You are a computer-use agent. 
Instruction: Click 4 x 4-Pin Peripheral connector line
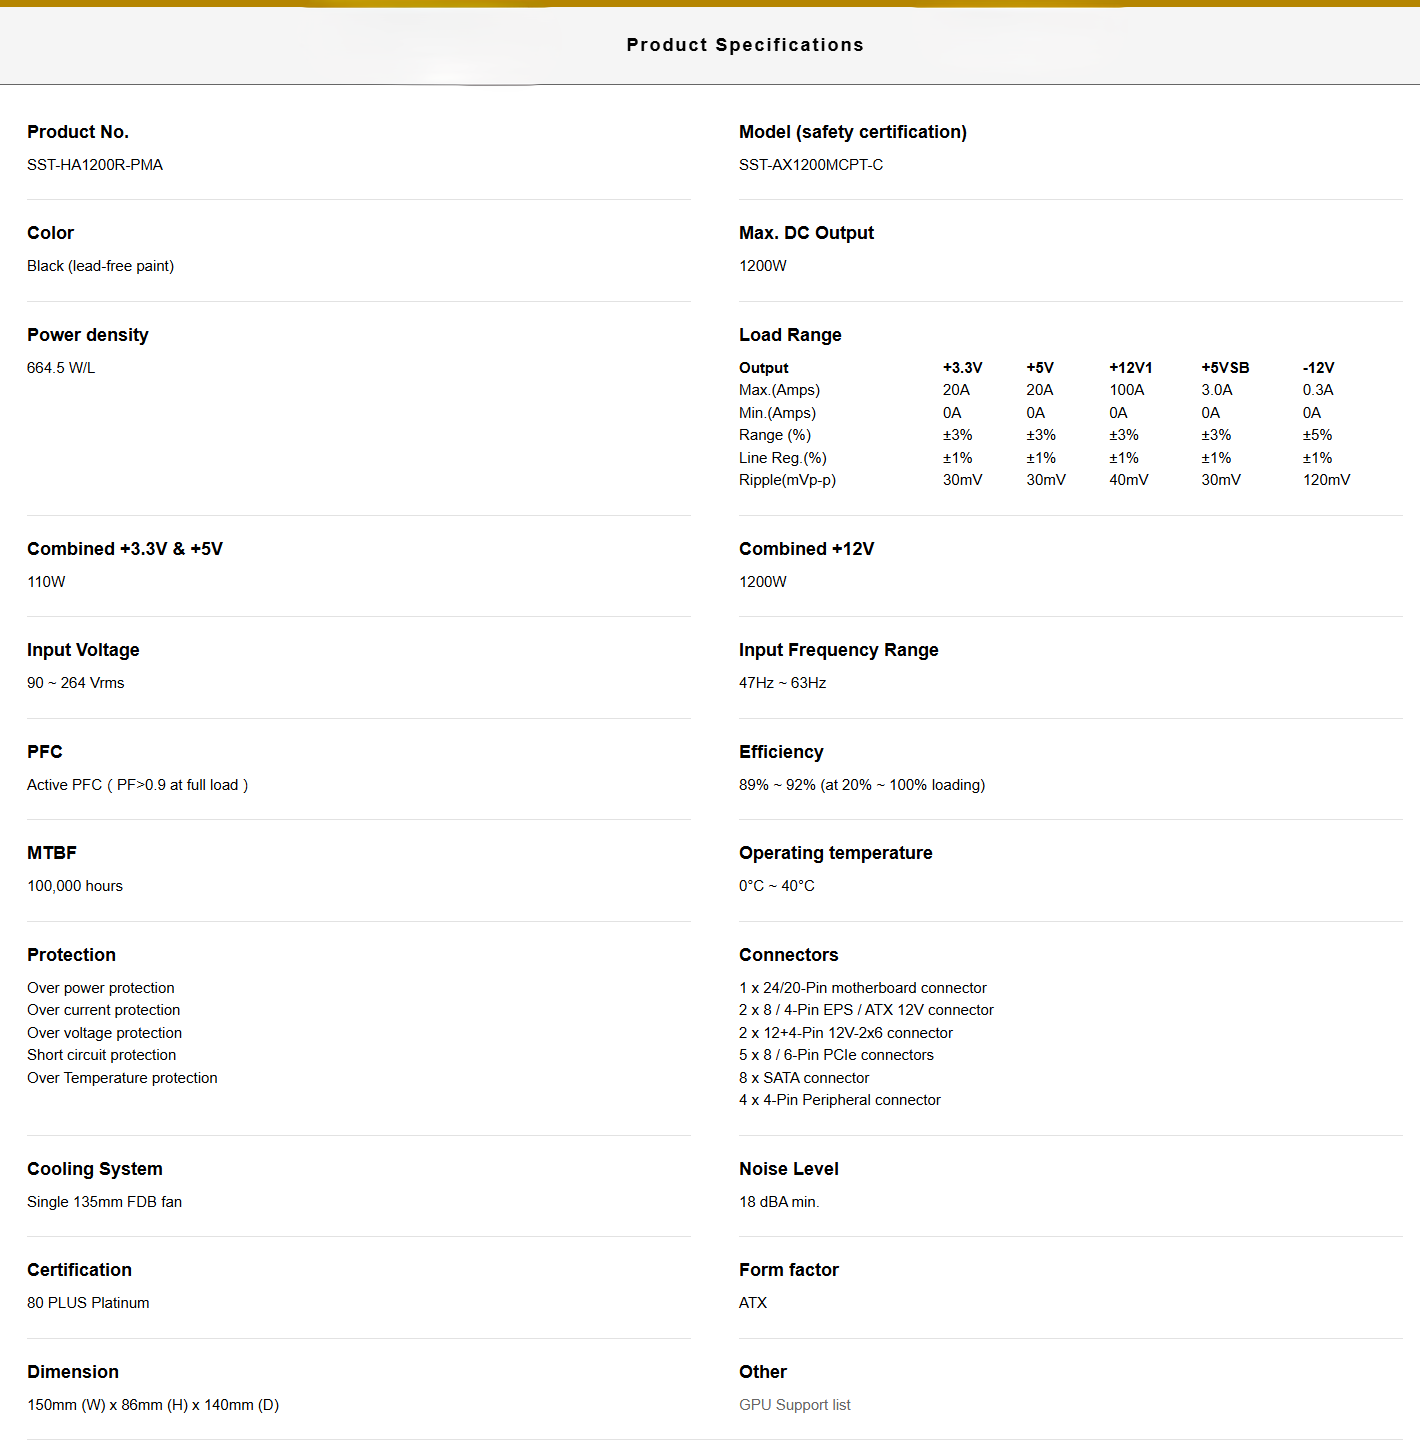click(840, 1100)
